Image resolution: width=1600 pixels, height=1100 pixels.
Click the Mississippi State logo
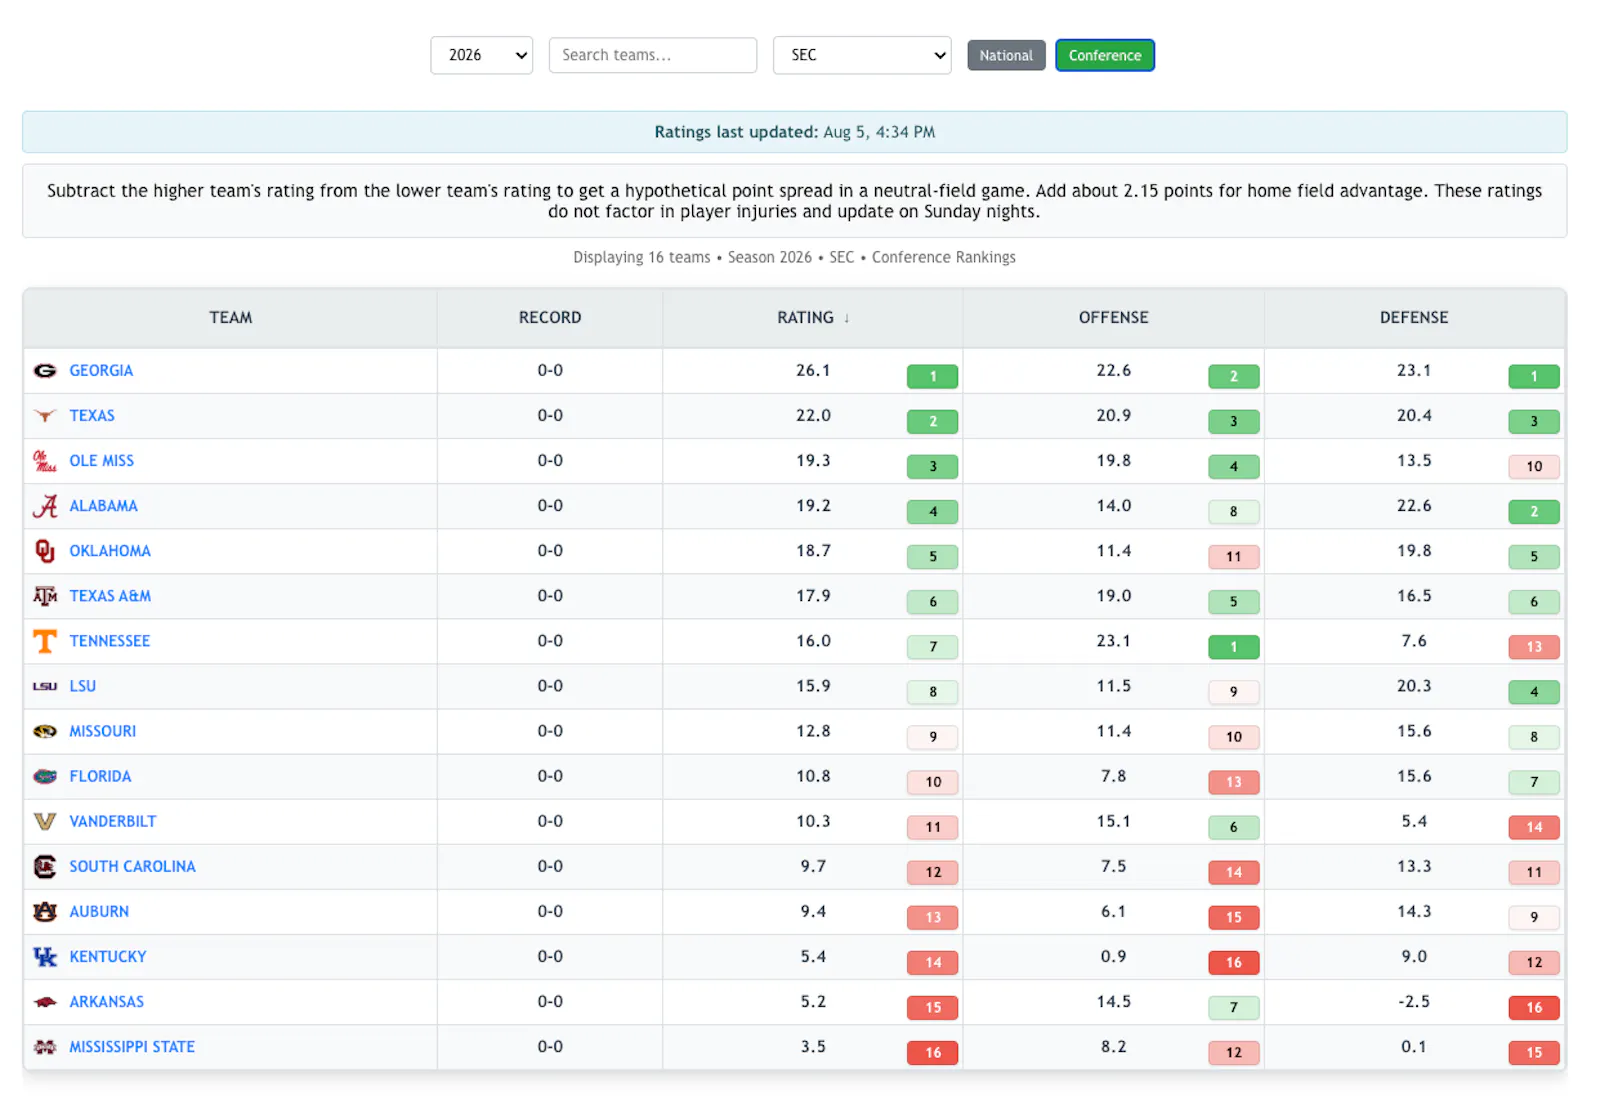[x=45, y=1047]
